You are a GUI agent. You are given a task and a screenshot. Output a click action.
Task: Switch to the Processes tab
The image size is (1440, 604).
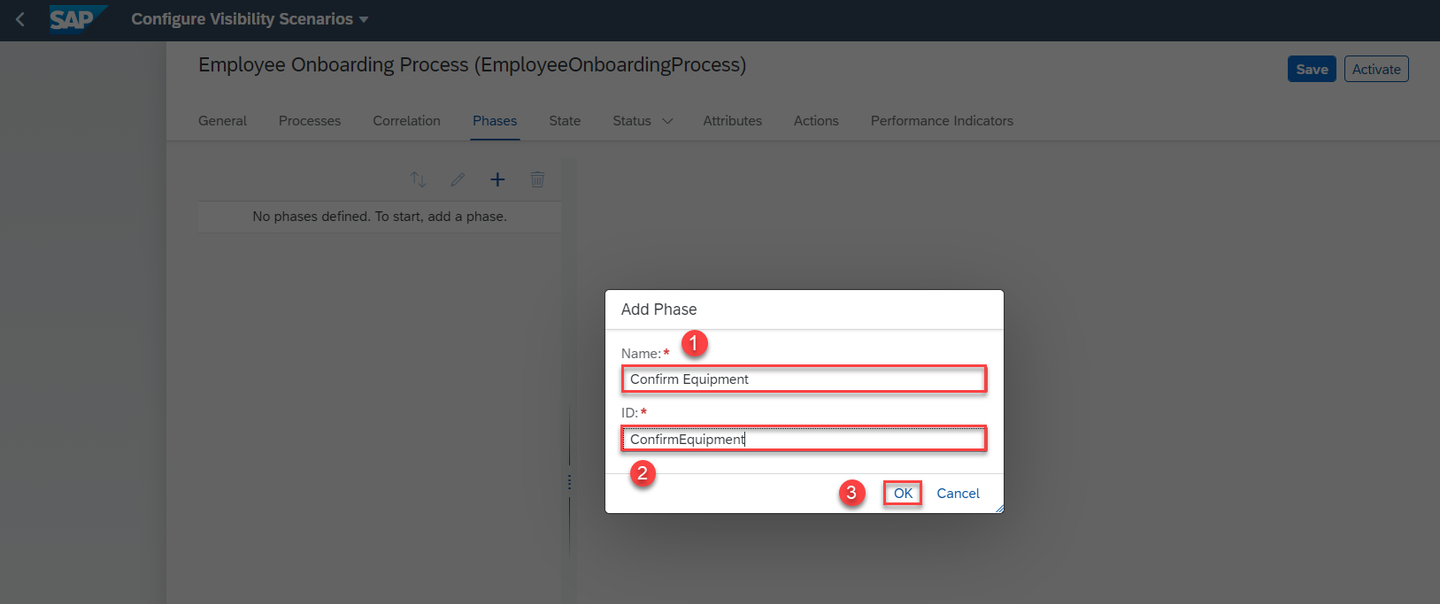[310, 121]
